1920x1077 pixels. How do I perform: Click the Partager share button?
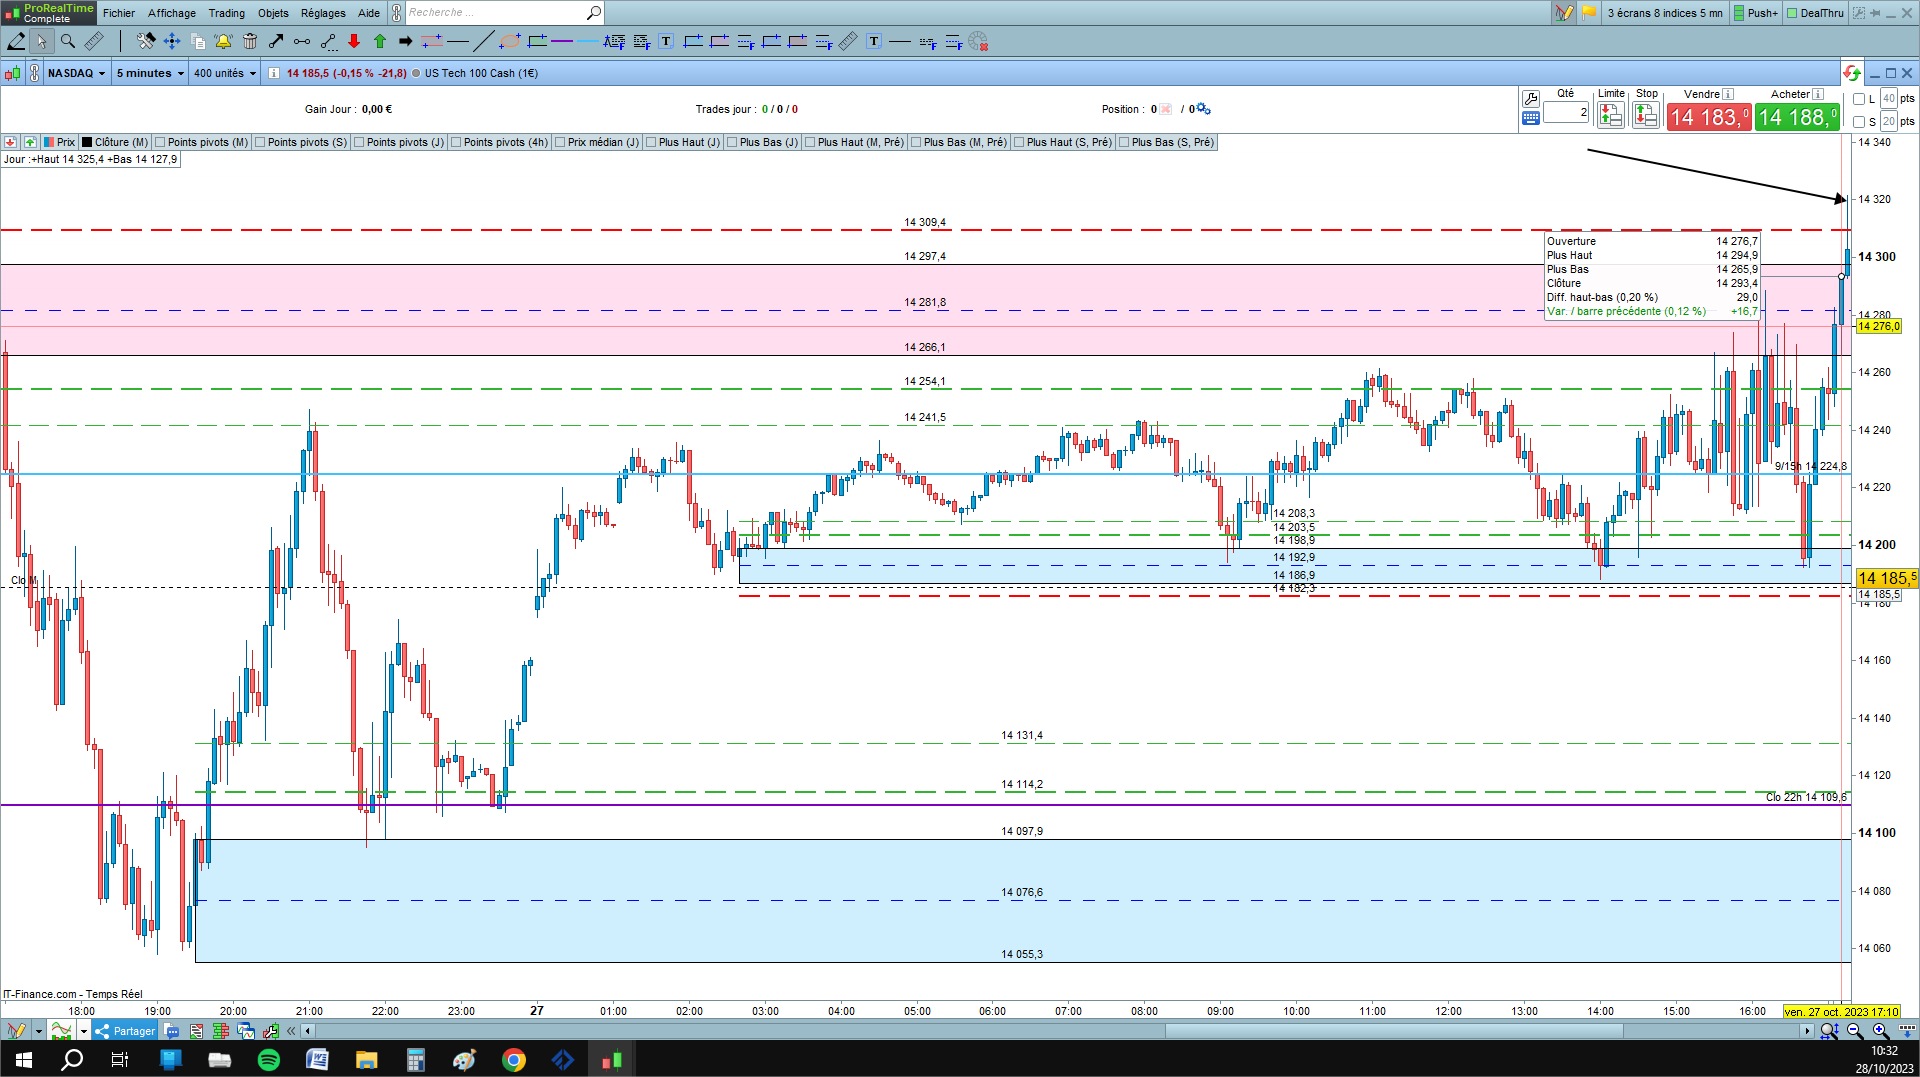click(125, 1031)
